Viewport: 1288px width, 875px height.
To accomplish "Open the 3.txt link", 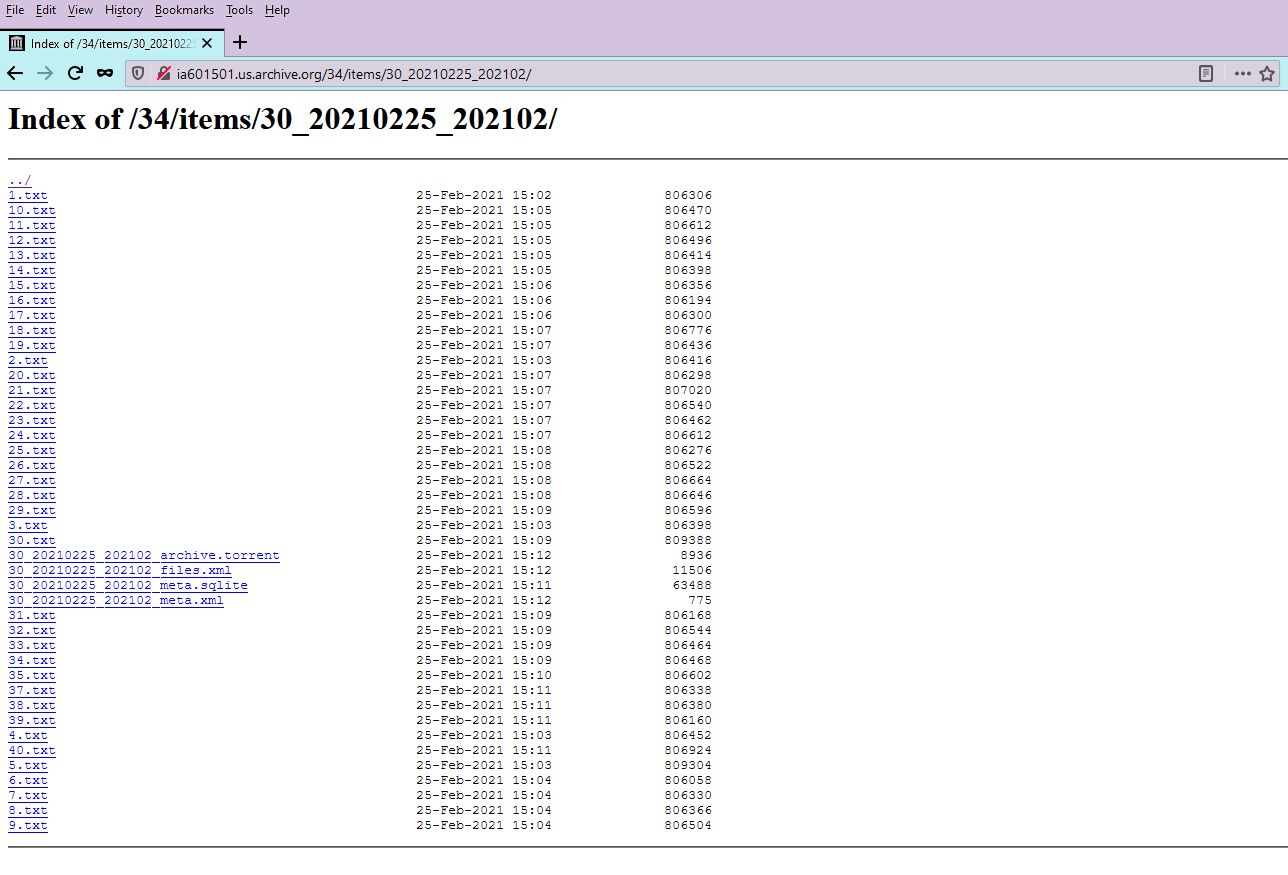I will point(28,525).
